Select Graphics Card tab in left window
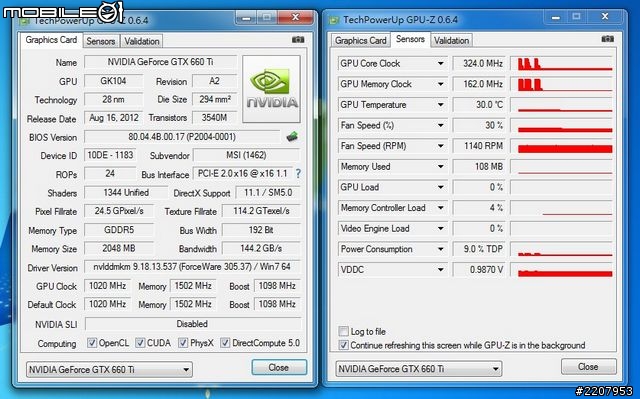This screenshot has height=399, width=640. click(51, 40)
